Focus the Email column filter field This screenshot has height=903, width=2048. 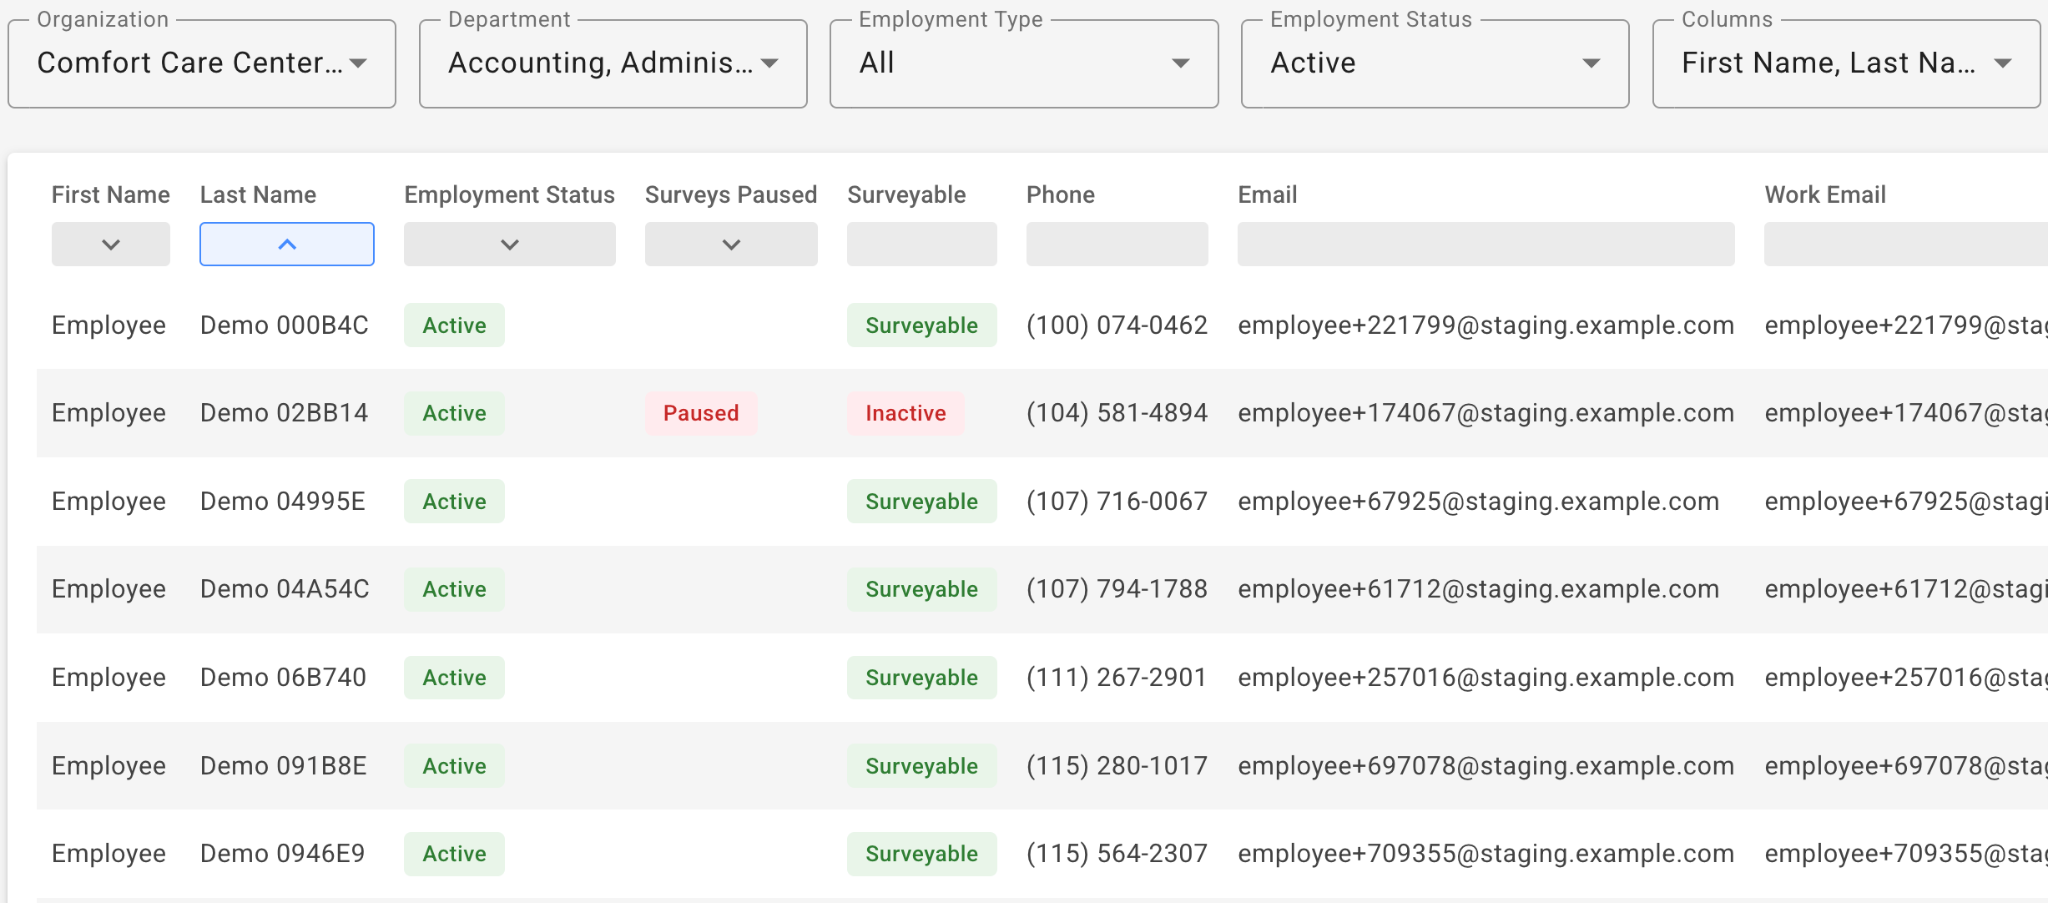click(x=1485, y=245)
